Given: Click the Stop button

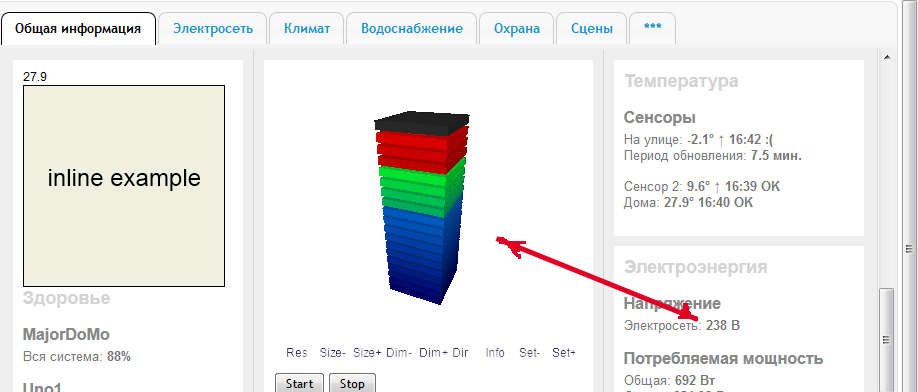Looking at the screenshot, I should point(352,383).
